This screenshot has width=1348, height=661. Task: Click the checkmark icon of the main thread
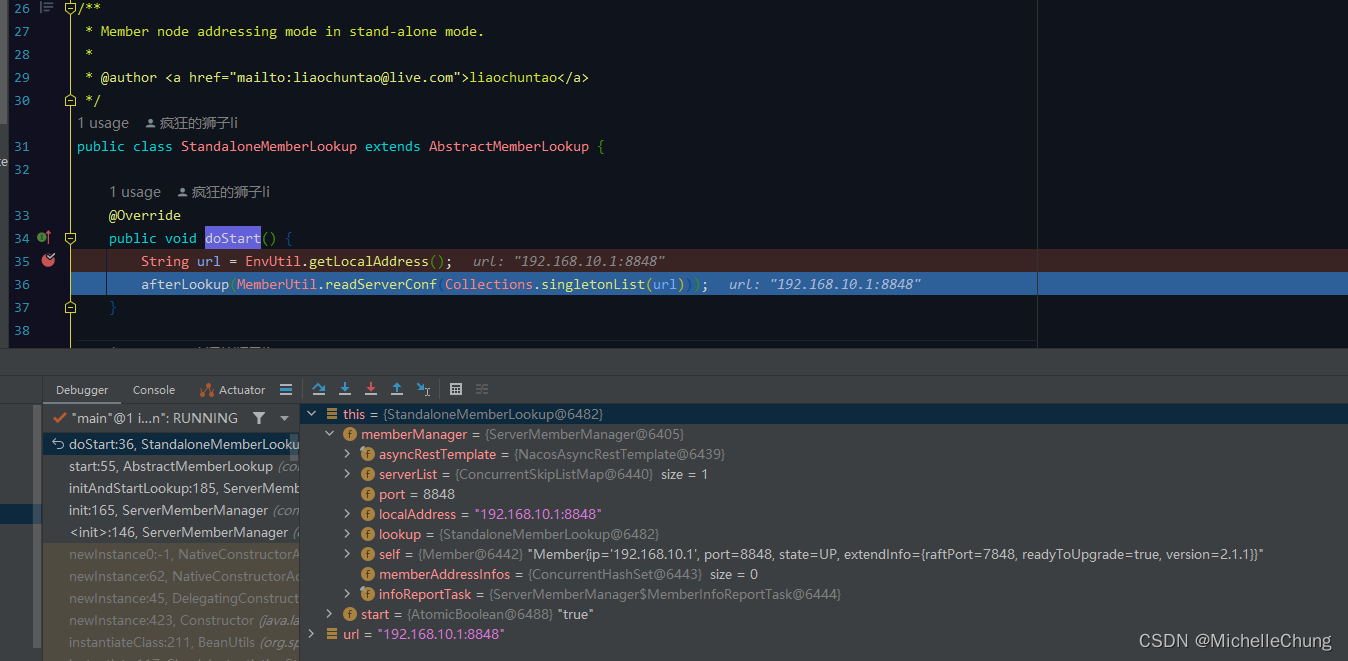[61, 418]
